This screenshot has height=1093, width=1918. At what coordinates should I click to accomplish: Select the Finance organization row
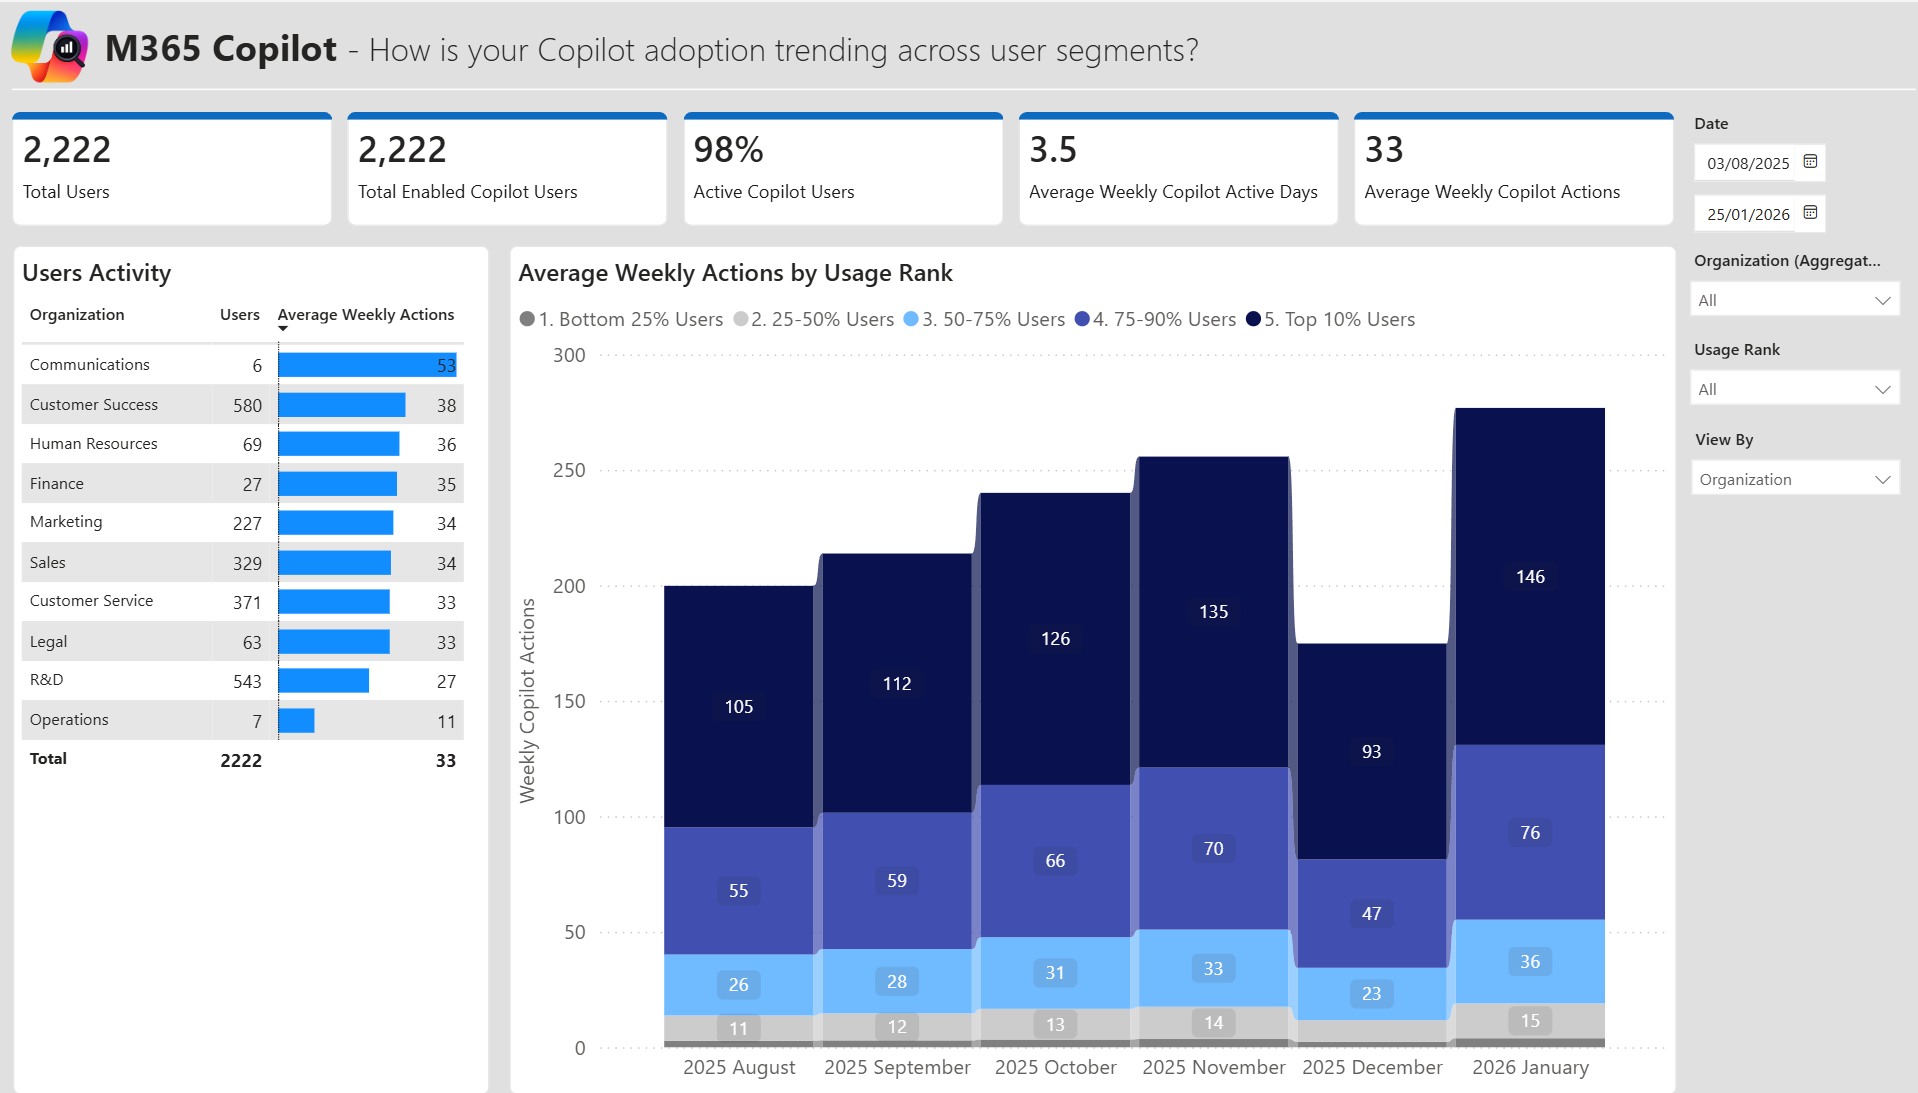[243, 484]
